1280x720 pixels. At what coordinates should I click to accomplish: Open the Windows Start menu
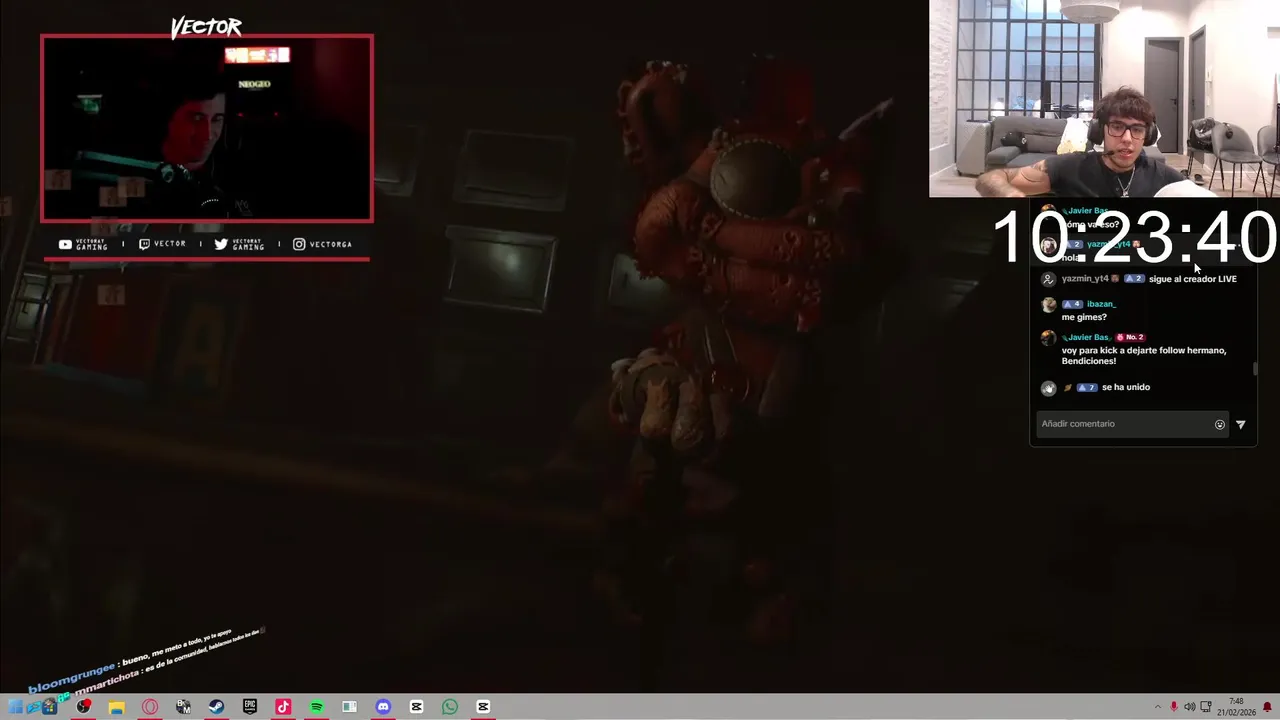(15, 707)
